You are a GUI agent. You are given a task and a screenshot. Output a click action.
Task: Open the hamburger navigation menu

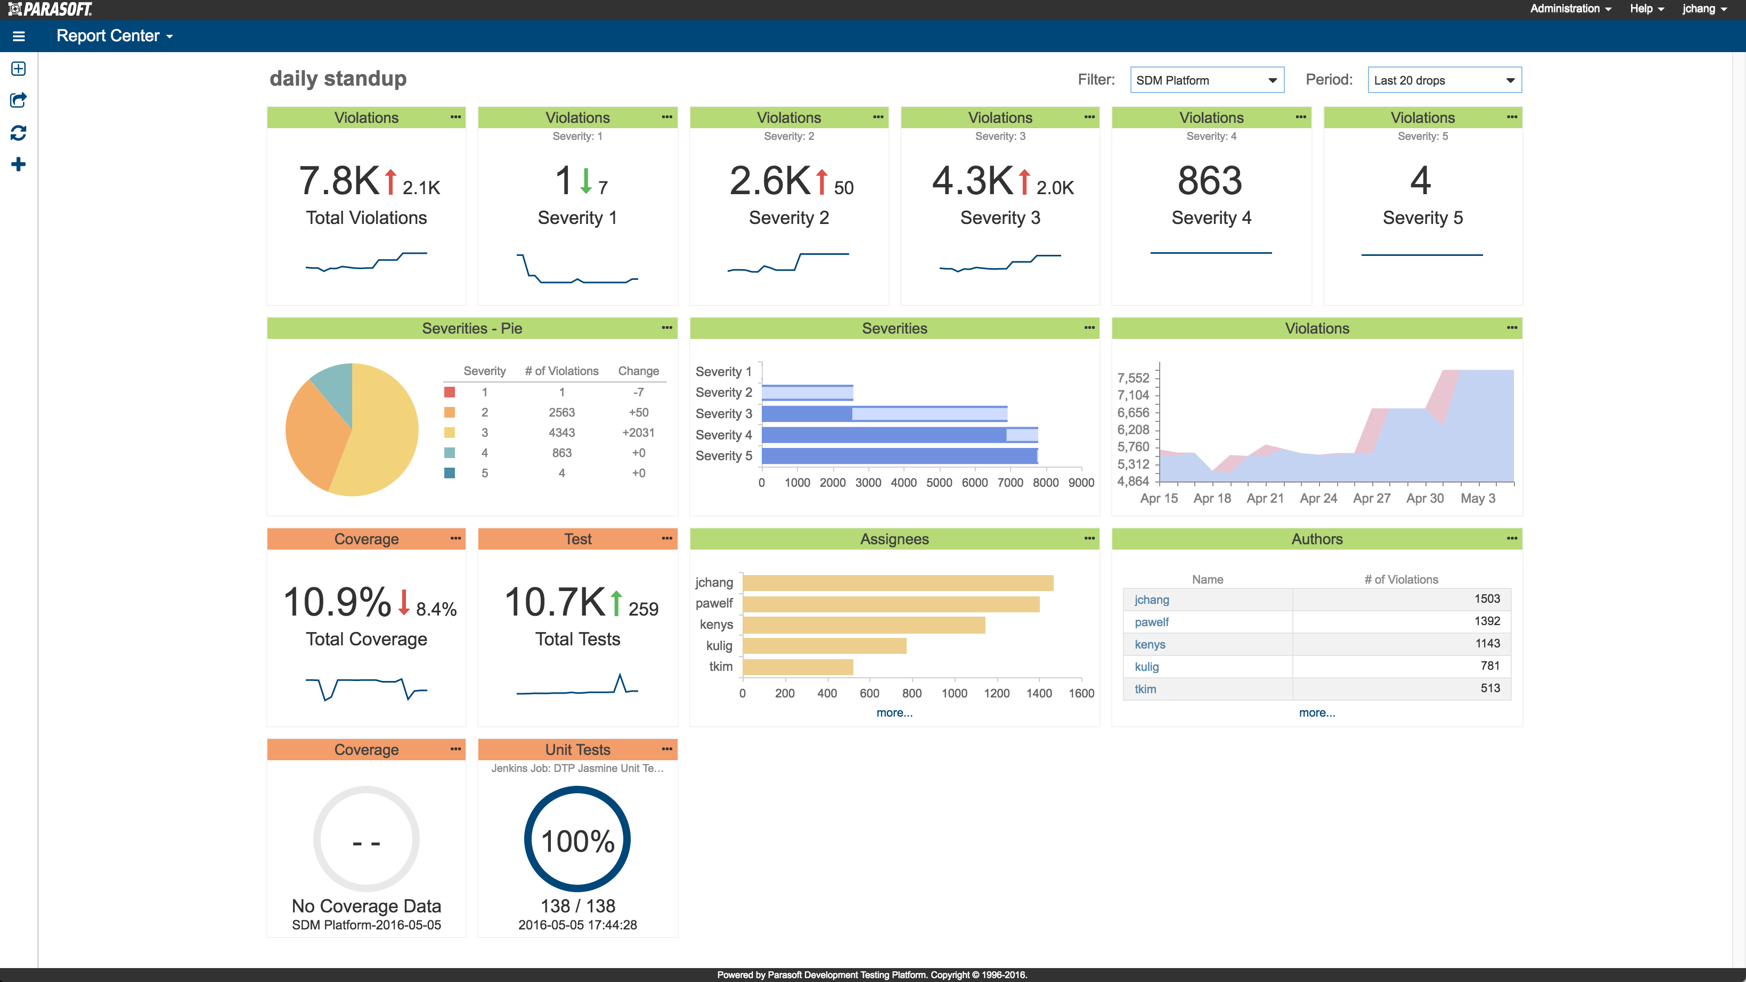point(18,36)
